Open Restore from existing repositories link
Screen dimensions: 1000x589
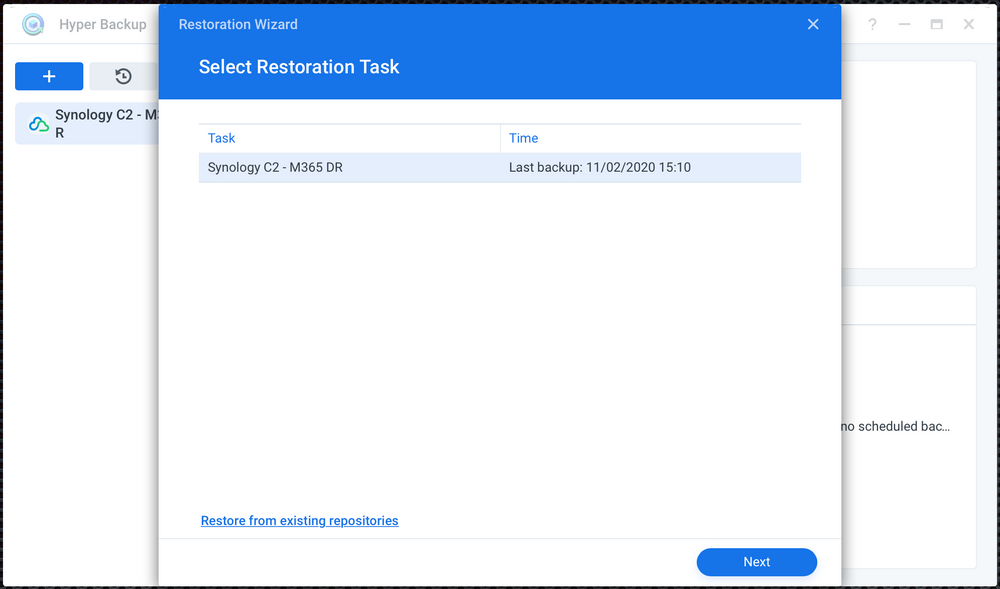pyautogui.click(x=299, y=521)
